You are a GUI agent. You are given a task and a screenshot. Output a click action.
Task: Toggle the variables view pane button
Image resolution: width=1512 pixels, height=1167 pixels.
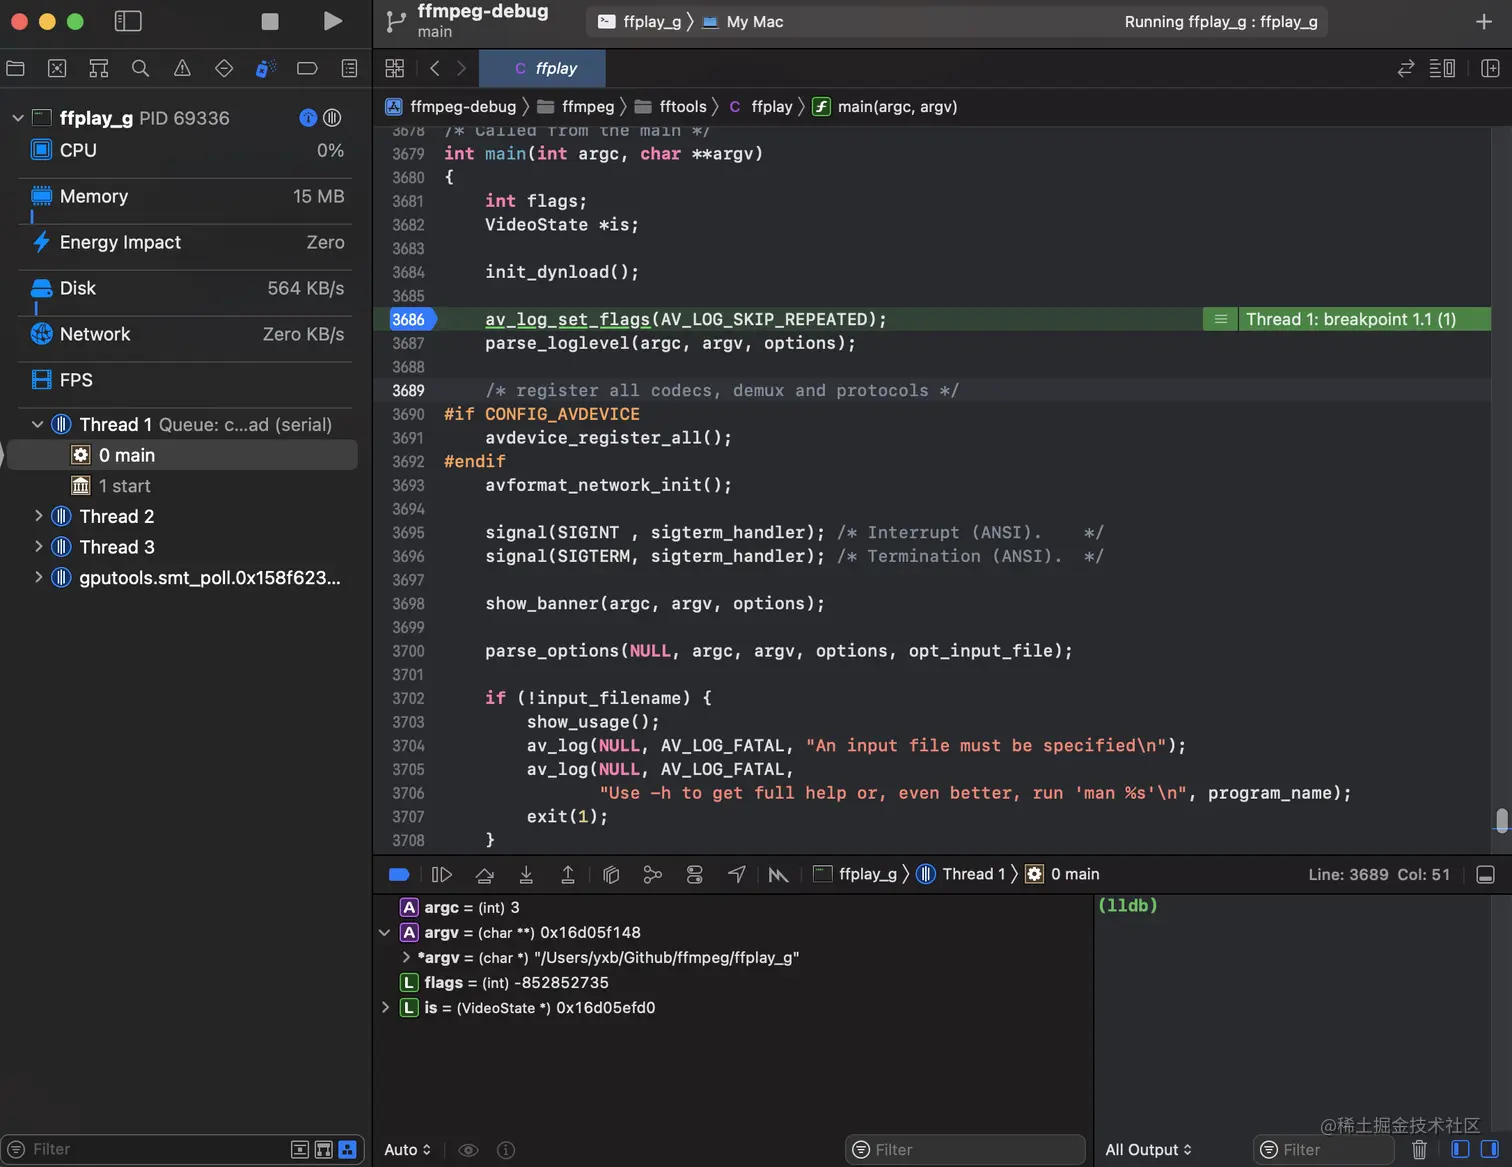pos(1460,1150)
